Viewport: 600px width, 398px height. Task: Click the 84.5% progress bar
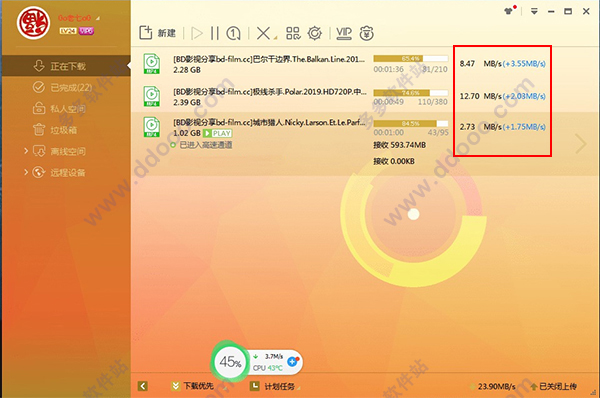[x=411, y=124]
